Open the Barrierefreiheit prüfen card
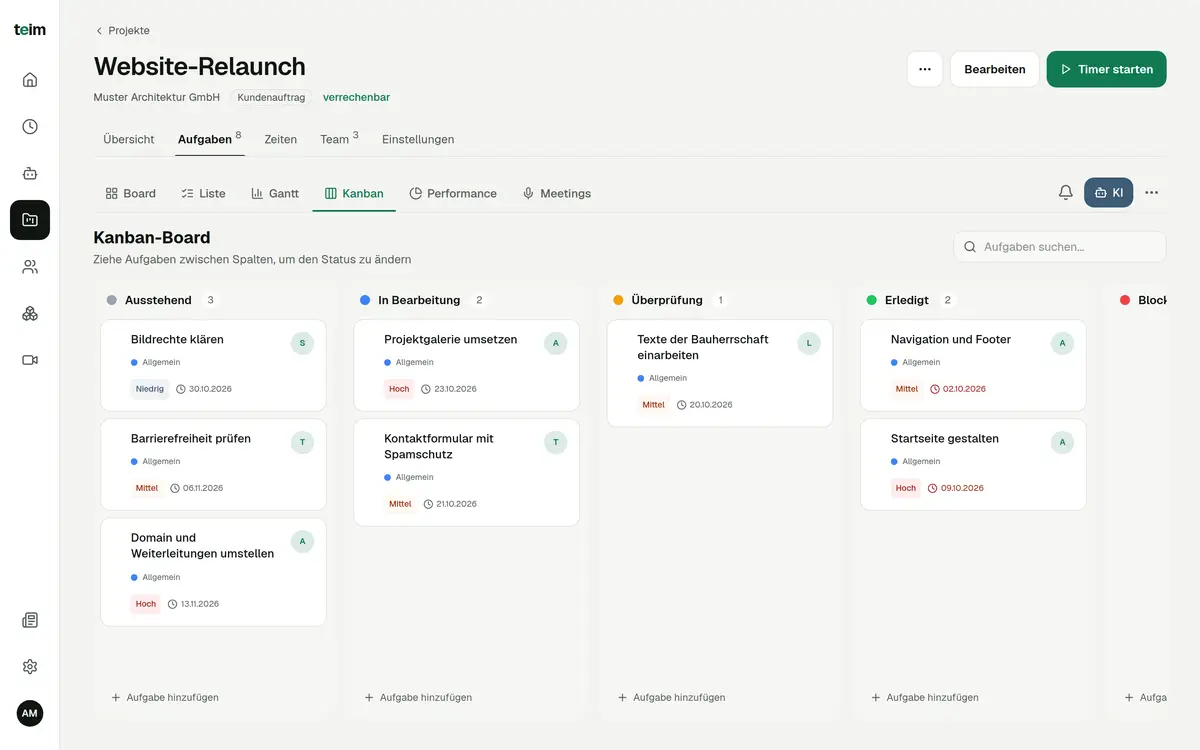Screen dimensions: 1200x750 tap(213, 464)
